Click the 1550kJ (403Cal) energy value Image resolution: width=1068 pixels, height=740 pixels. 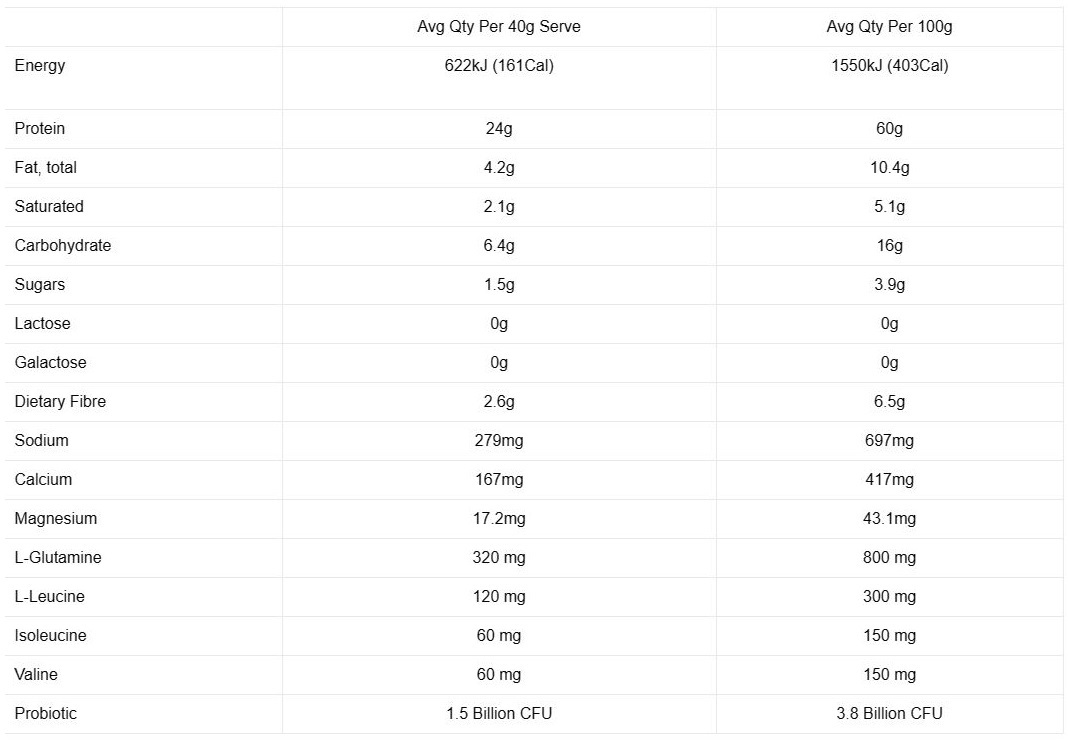tap(889, 65)
